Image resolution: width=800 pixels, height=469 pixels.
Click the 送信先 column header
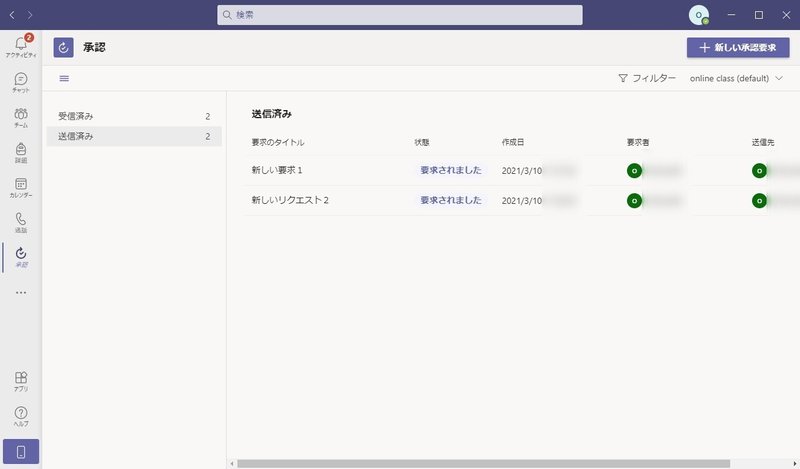[x=763, y=142]
